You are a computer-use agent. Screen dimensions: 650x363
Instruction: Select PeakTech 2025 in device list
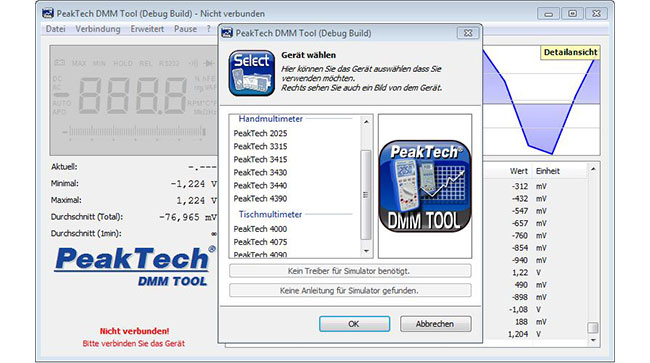click(260, 133)
